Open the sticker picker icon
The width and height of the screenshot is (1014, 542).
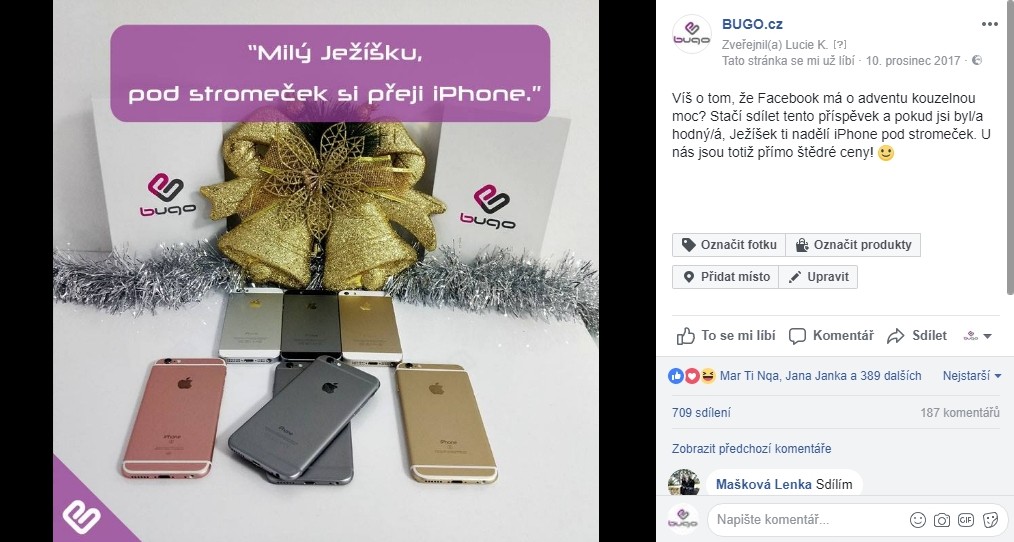click(990, 520)
